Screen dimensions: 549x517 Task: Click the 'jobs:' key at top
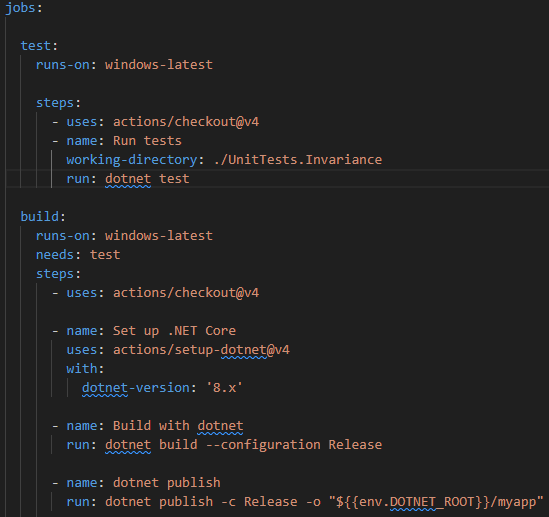(24, 8)
